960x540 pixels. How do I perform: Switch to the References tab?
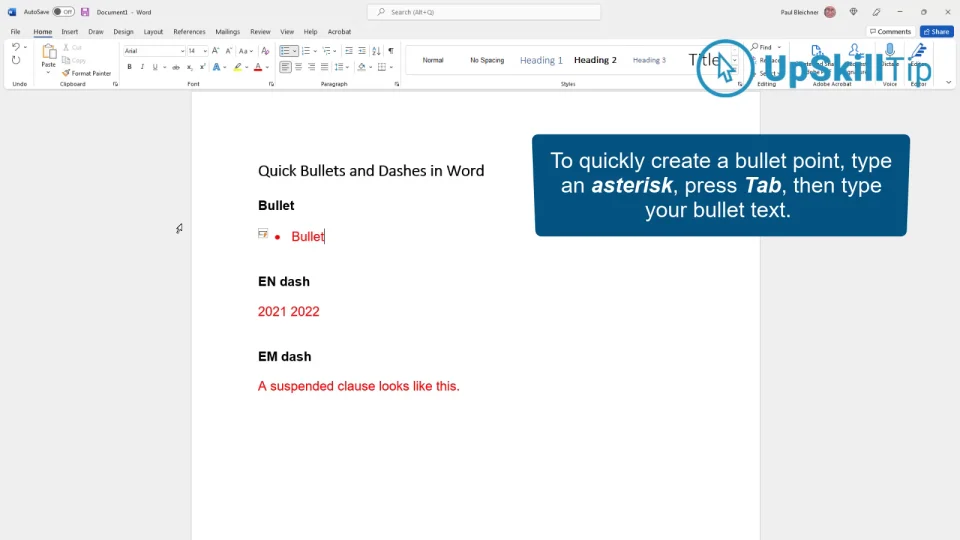click(189, 32)
